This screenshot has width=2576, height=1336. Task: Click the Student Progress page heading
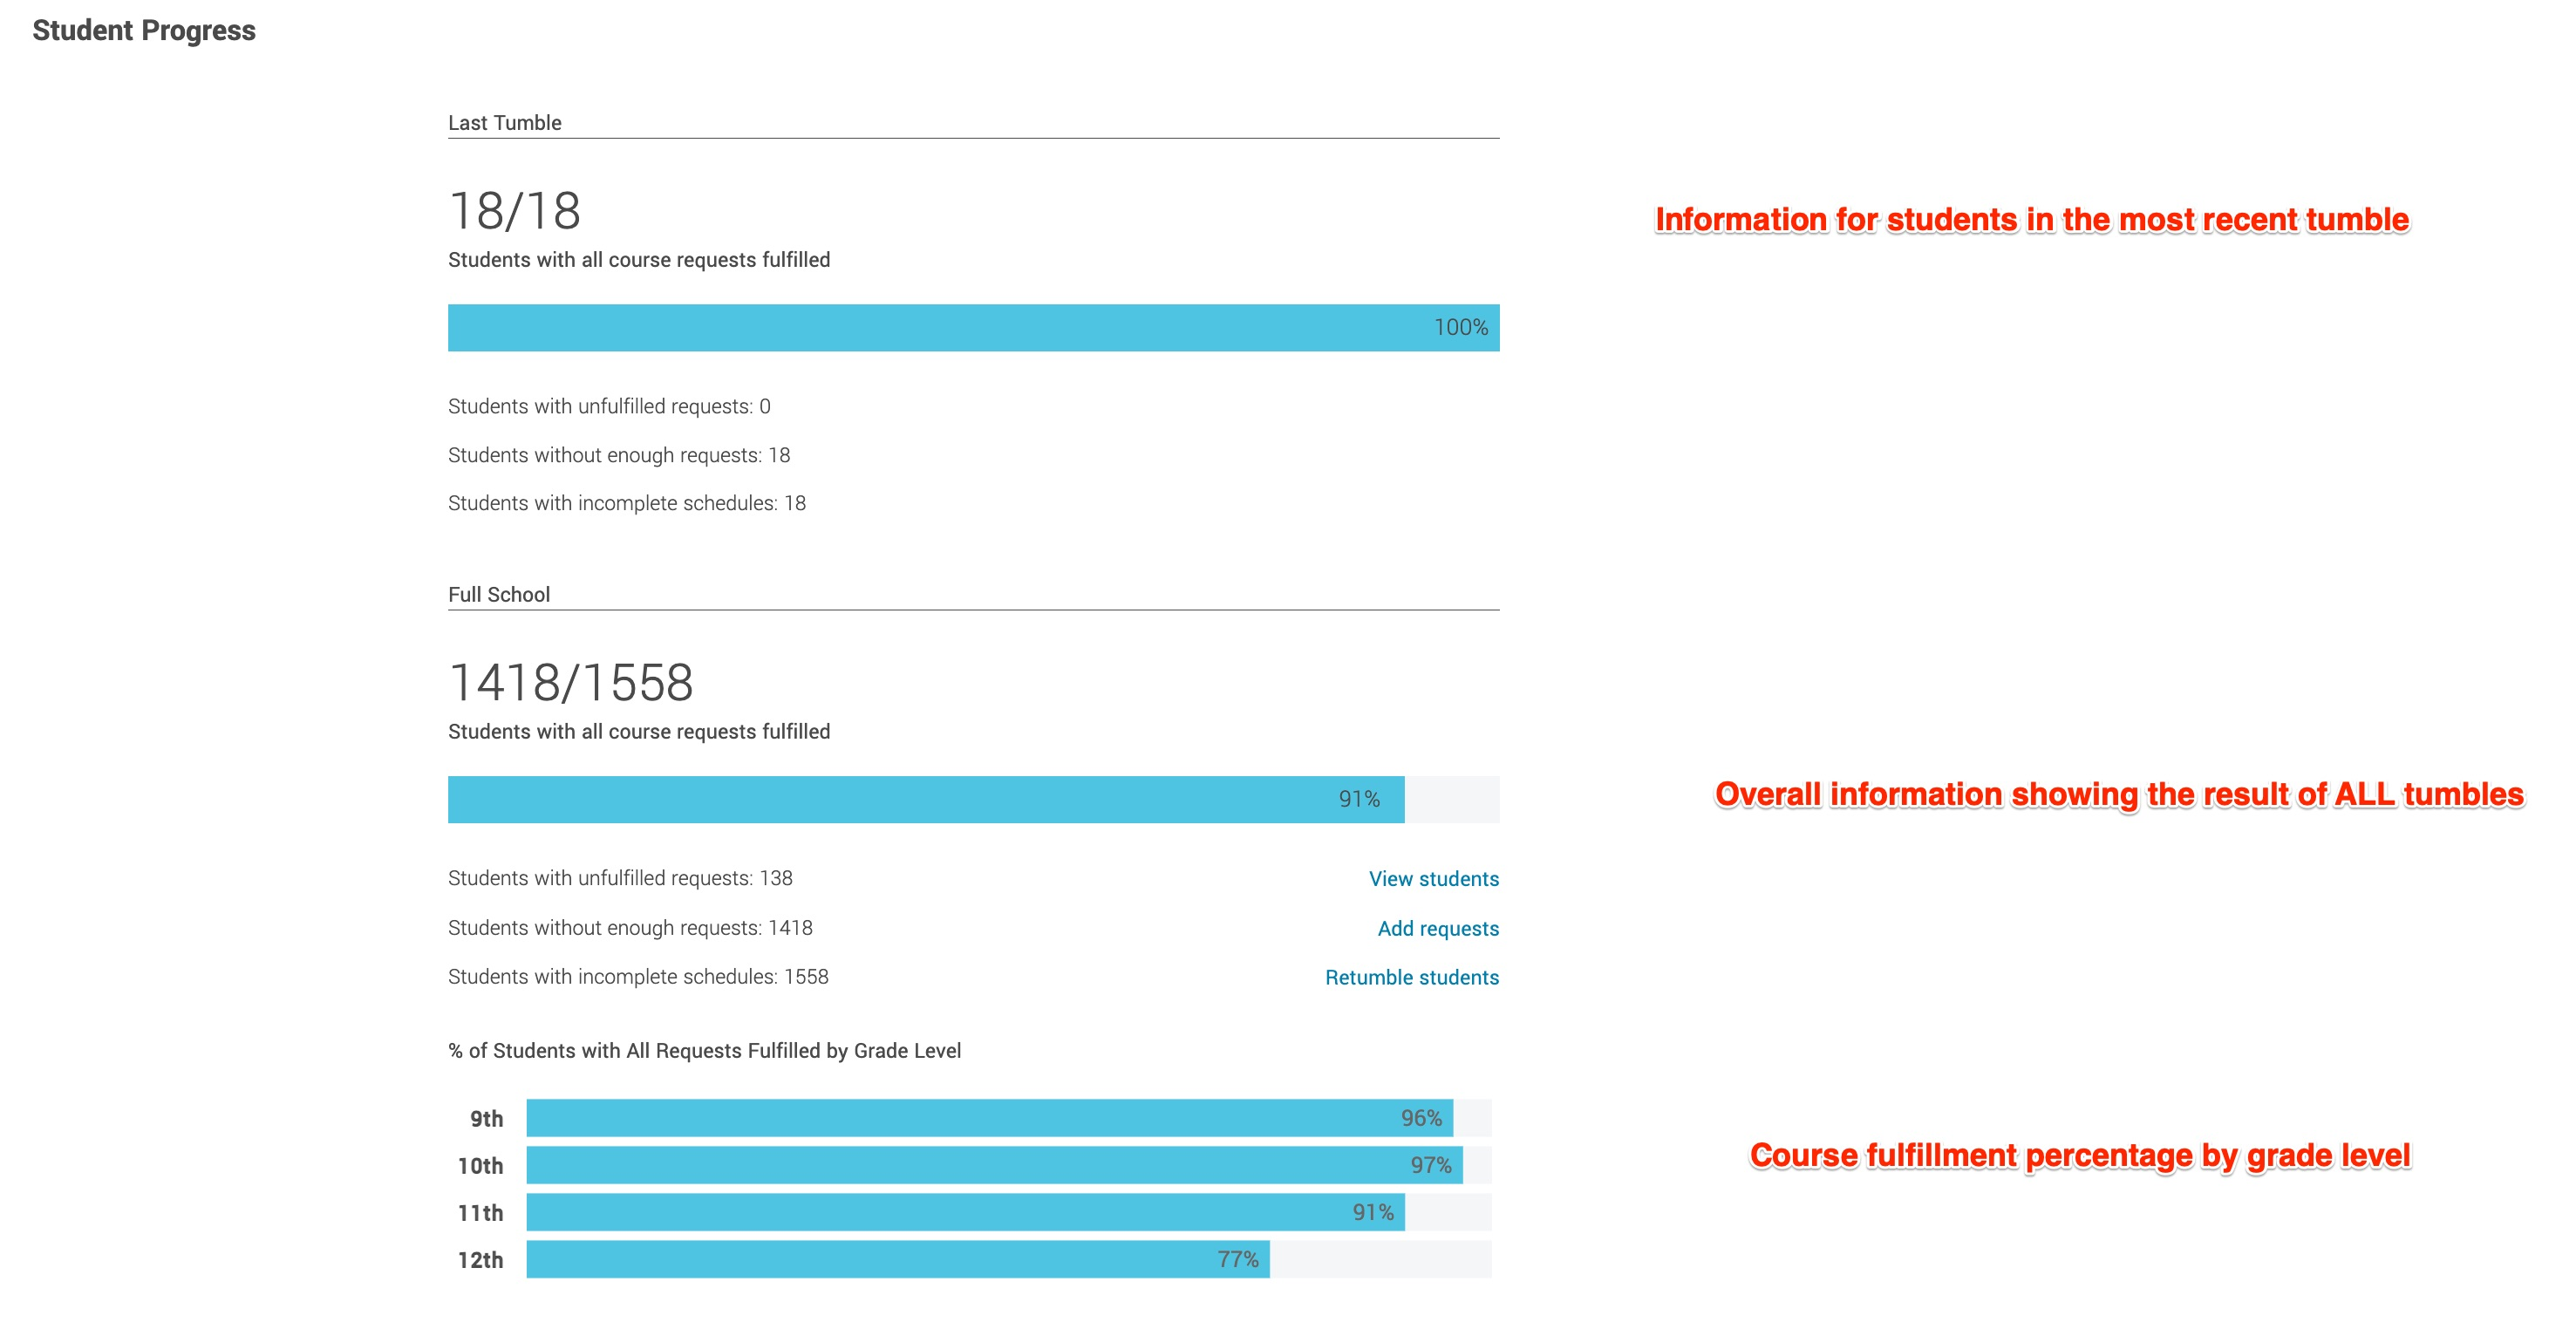144,31
